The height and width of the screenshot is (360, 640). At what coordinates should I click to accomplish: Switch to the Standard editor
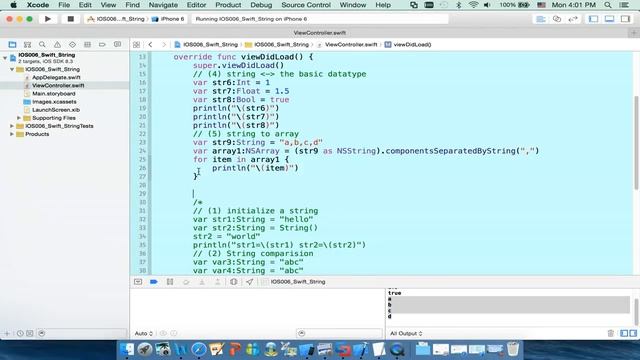541,19
